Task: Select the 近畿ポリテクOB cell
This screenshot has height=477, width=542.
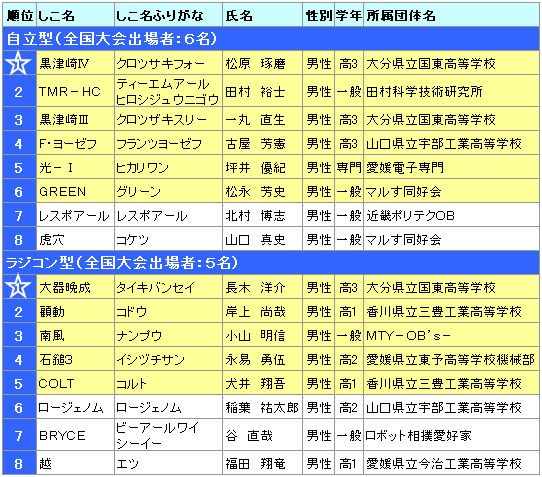Action: (451, 215)
